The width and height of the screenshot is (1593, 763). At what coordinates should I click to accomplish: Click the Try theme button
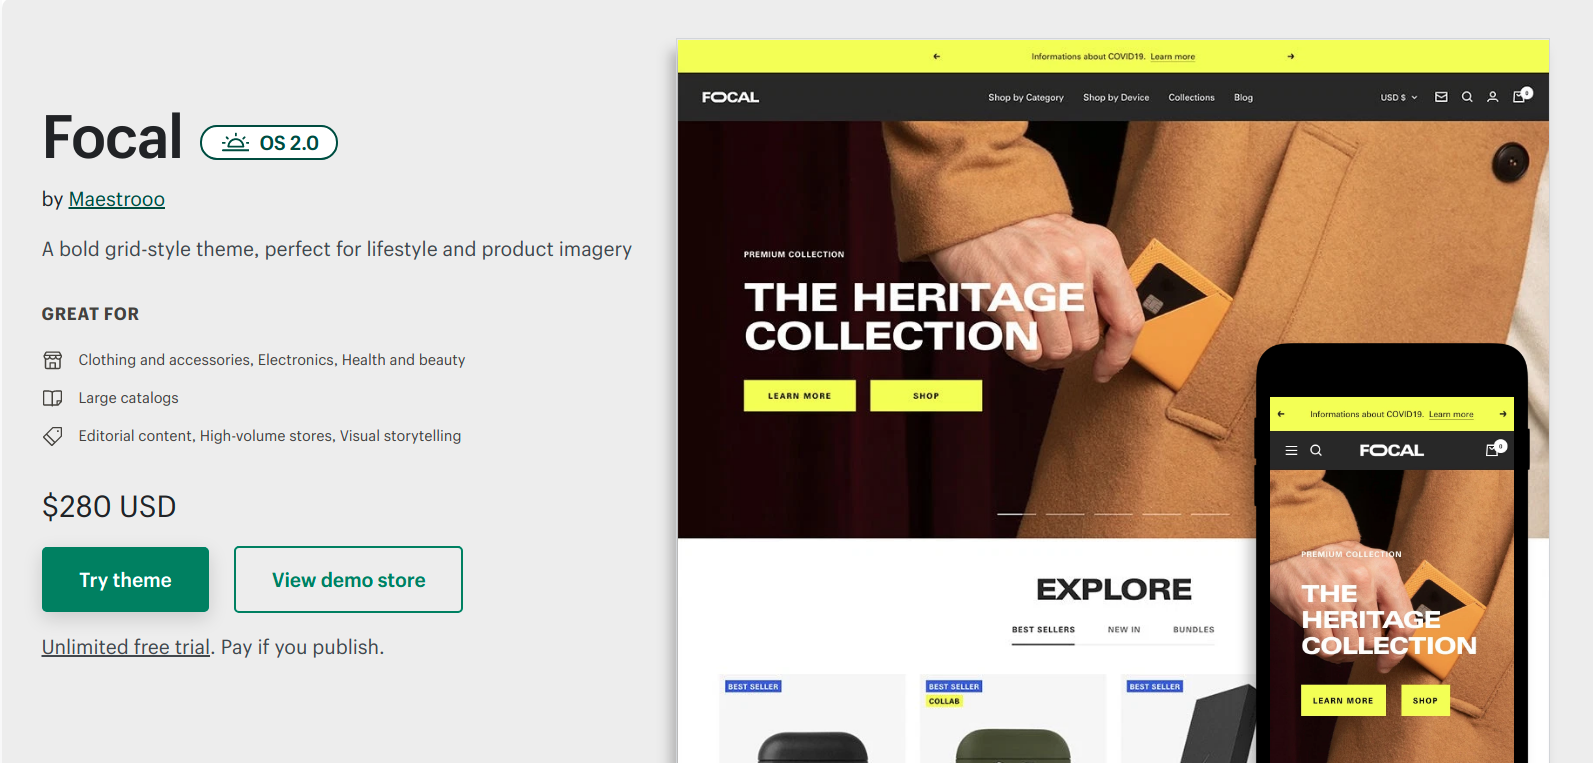(x=125, y=579)
